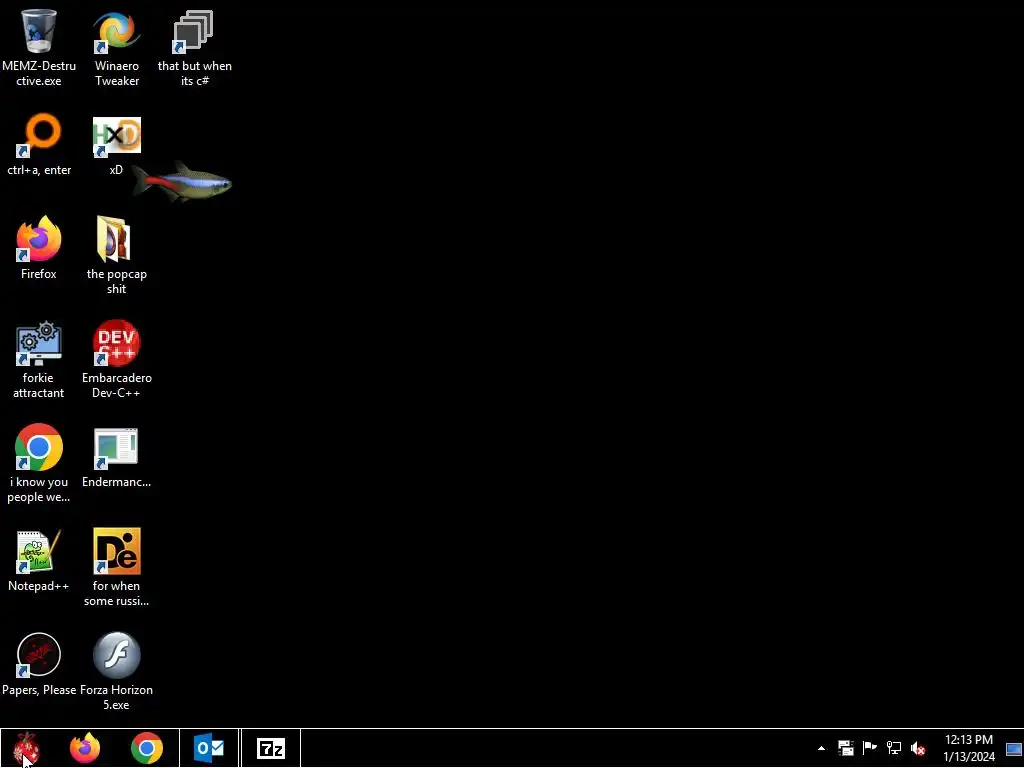The width and height of the screenshot is (1024, 768).
Task: Select the HxD shortcut labeled xD
Action: click(116, 135)
